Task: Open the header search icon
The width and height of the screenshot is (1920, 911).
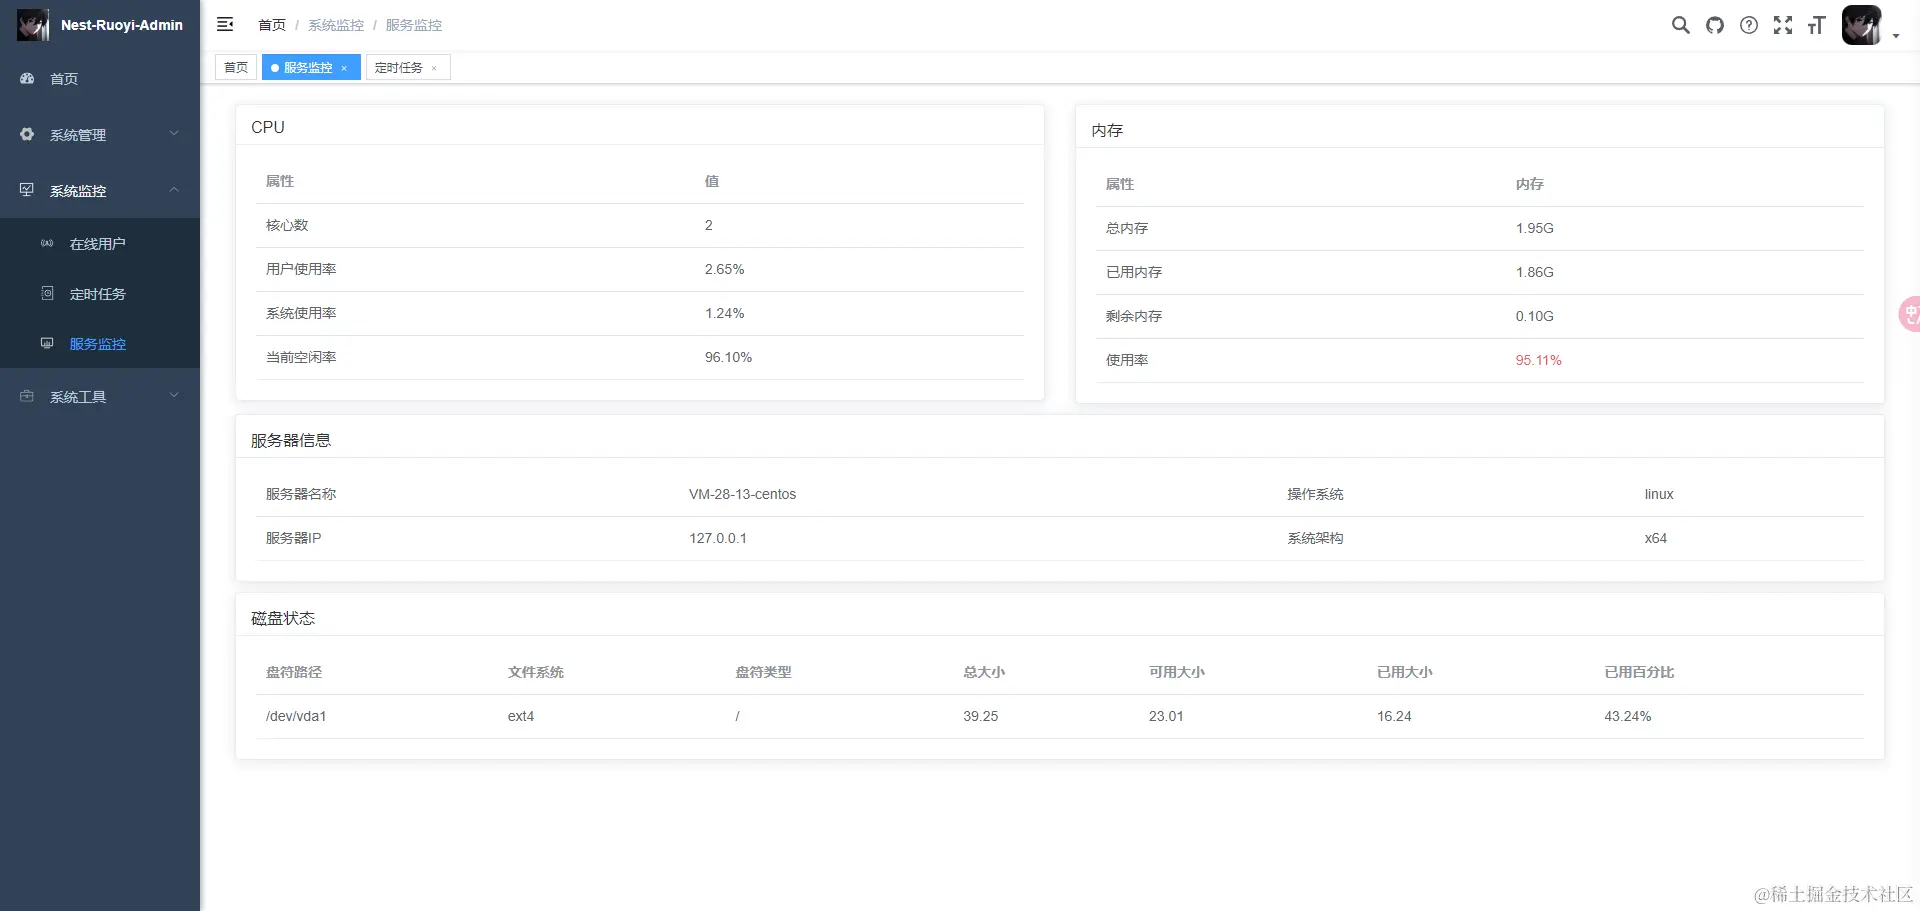Action: coord(1680,25)
